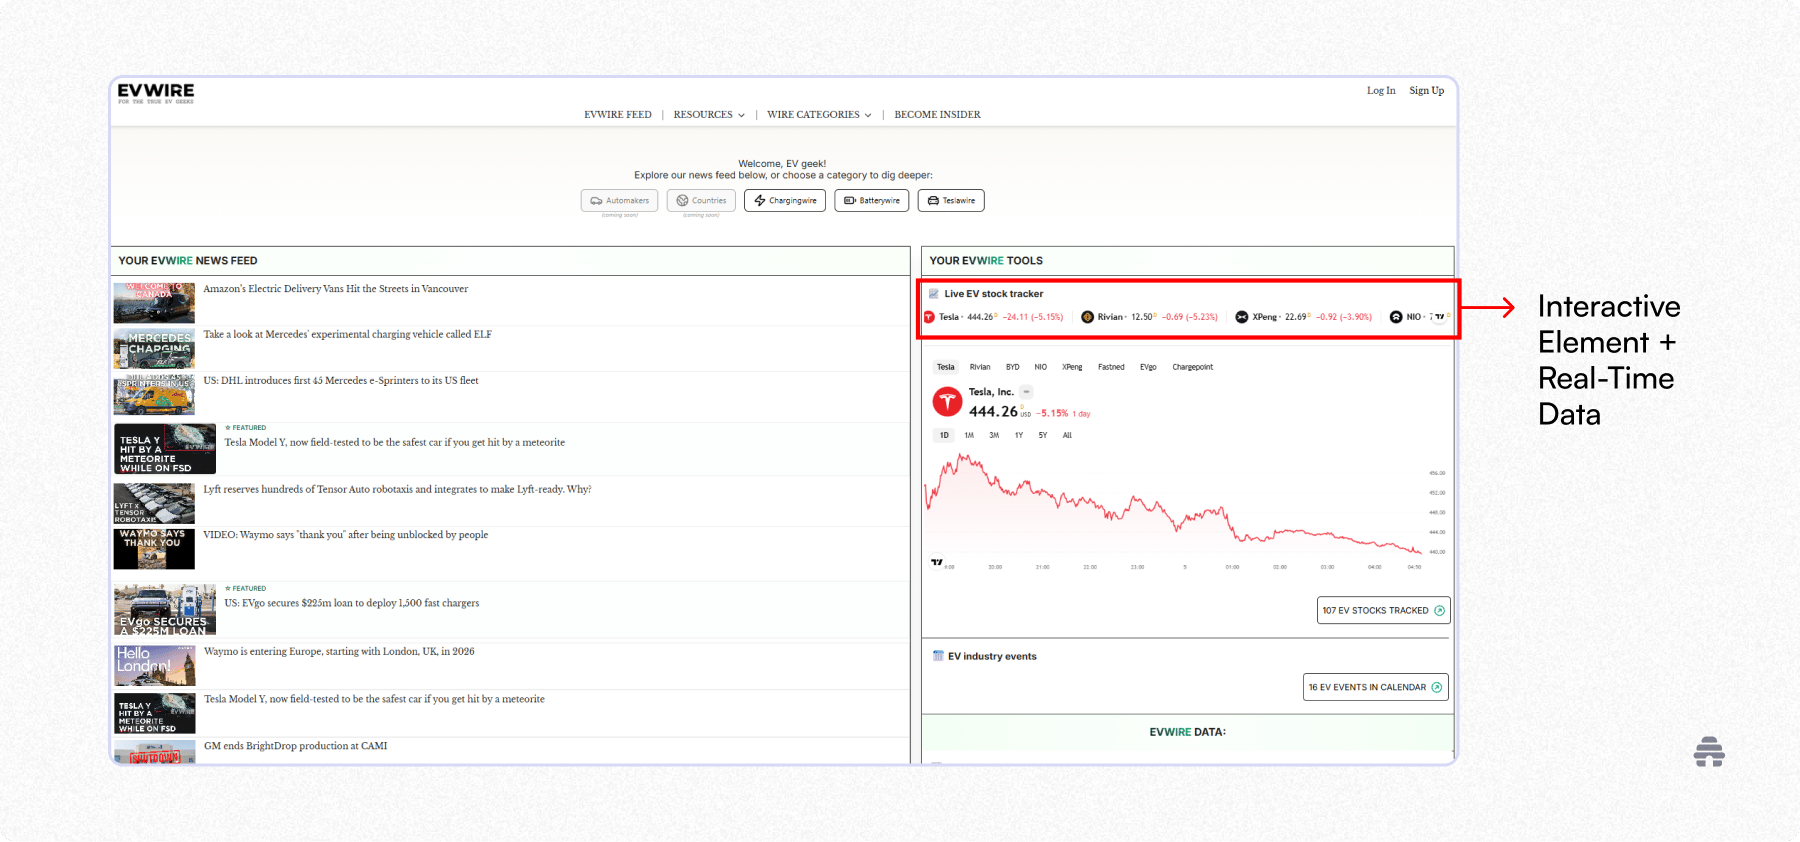Switch to the Tesla tab in the chart widget
The height and width of the screenshot is (842, 1800).
(x=946, y=367)
